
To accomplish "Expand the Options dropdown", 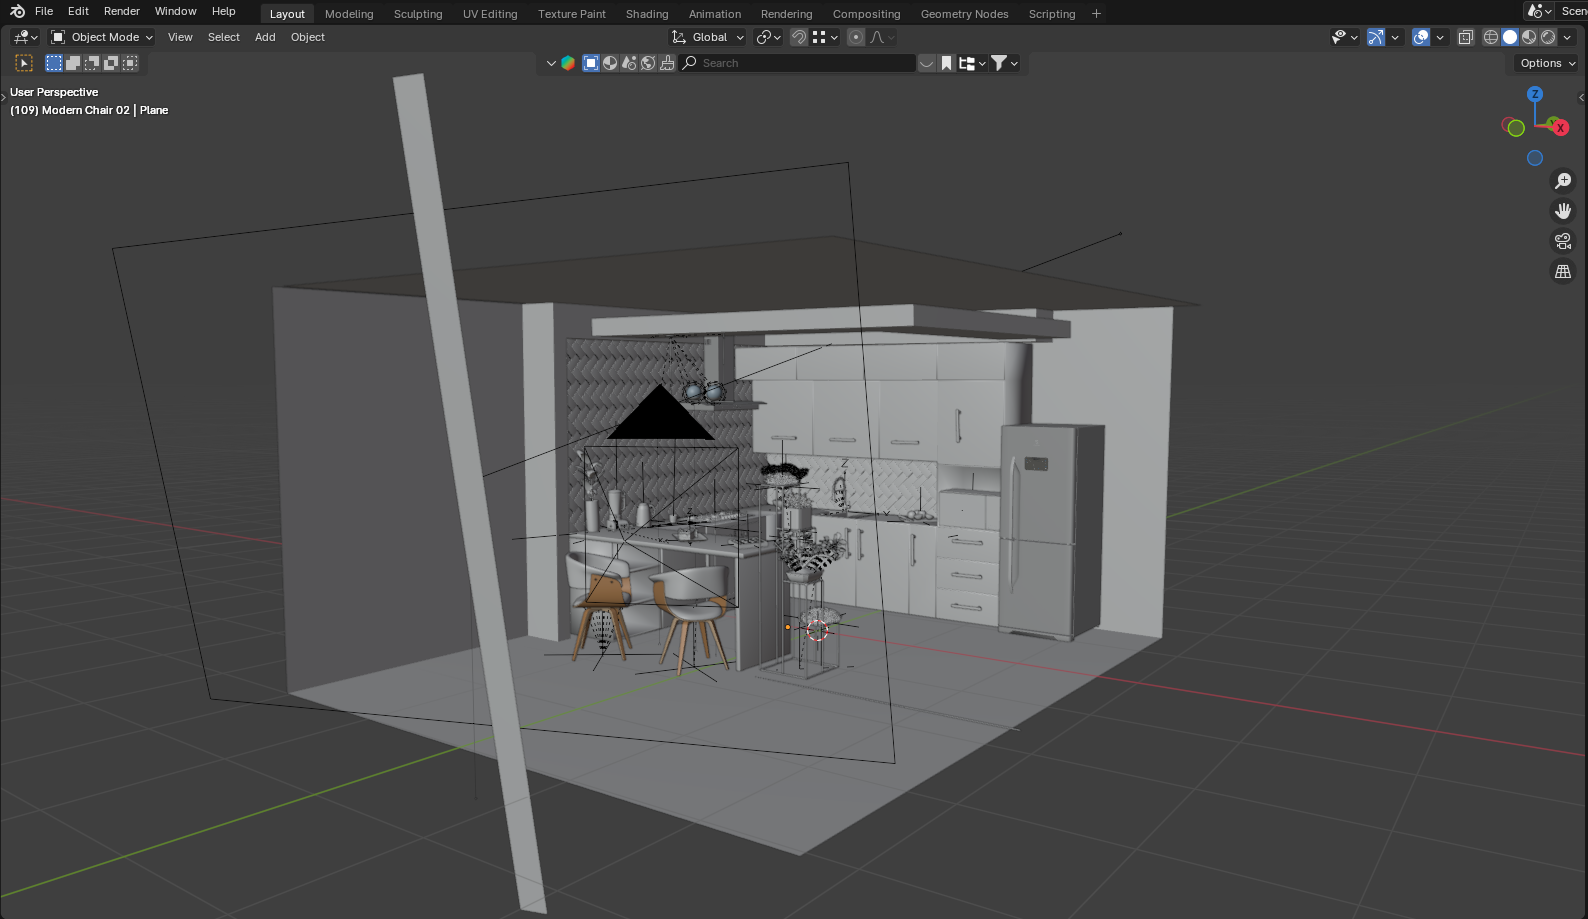I will pos(1547,63).
